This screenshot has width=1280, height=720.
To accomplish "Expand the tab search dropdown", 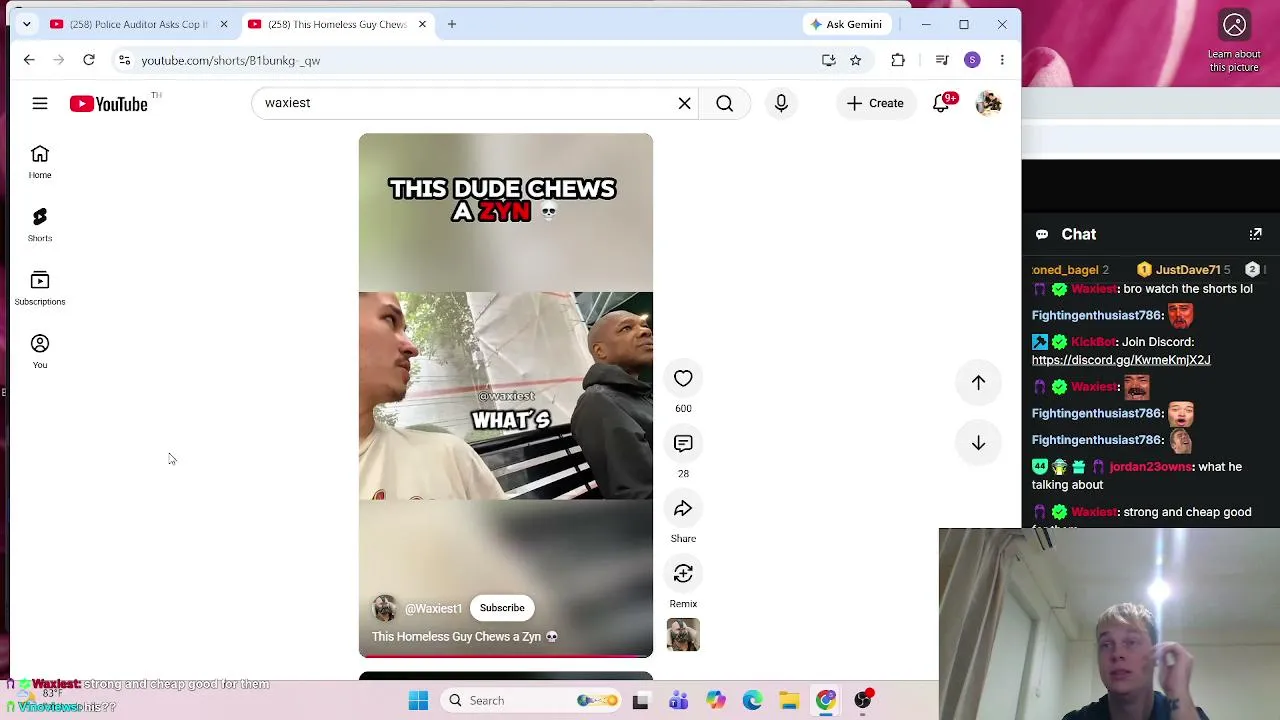I will coord(27,24).
